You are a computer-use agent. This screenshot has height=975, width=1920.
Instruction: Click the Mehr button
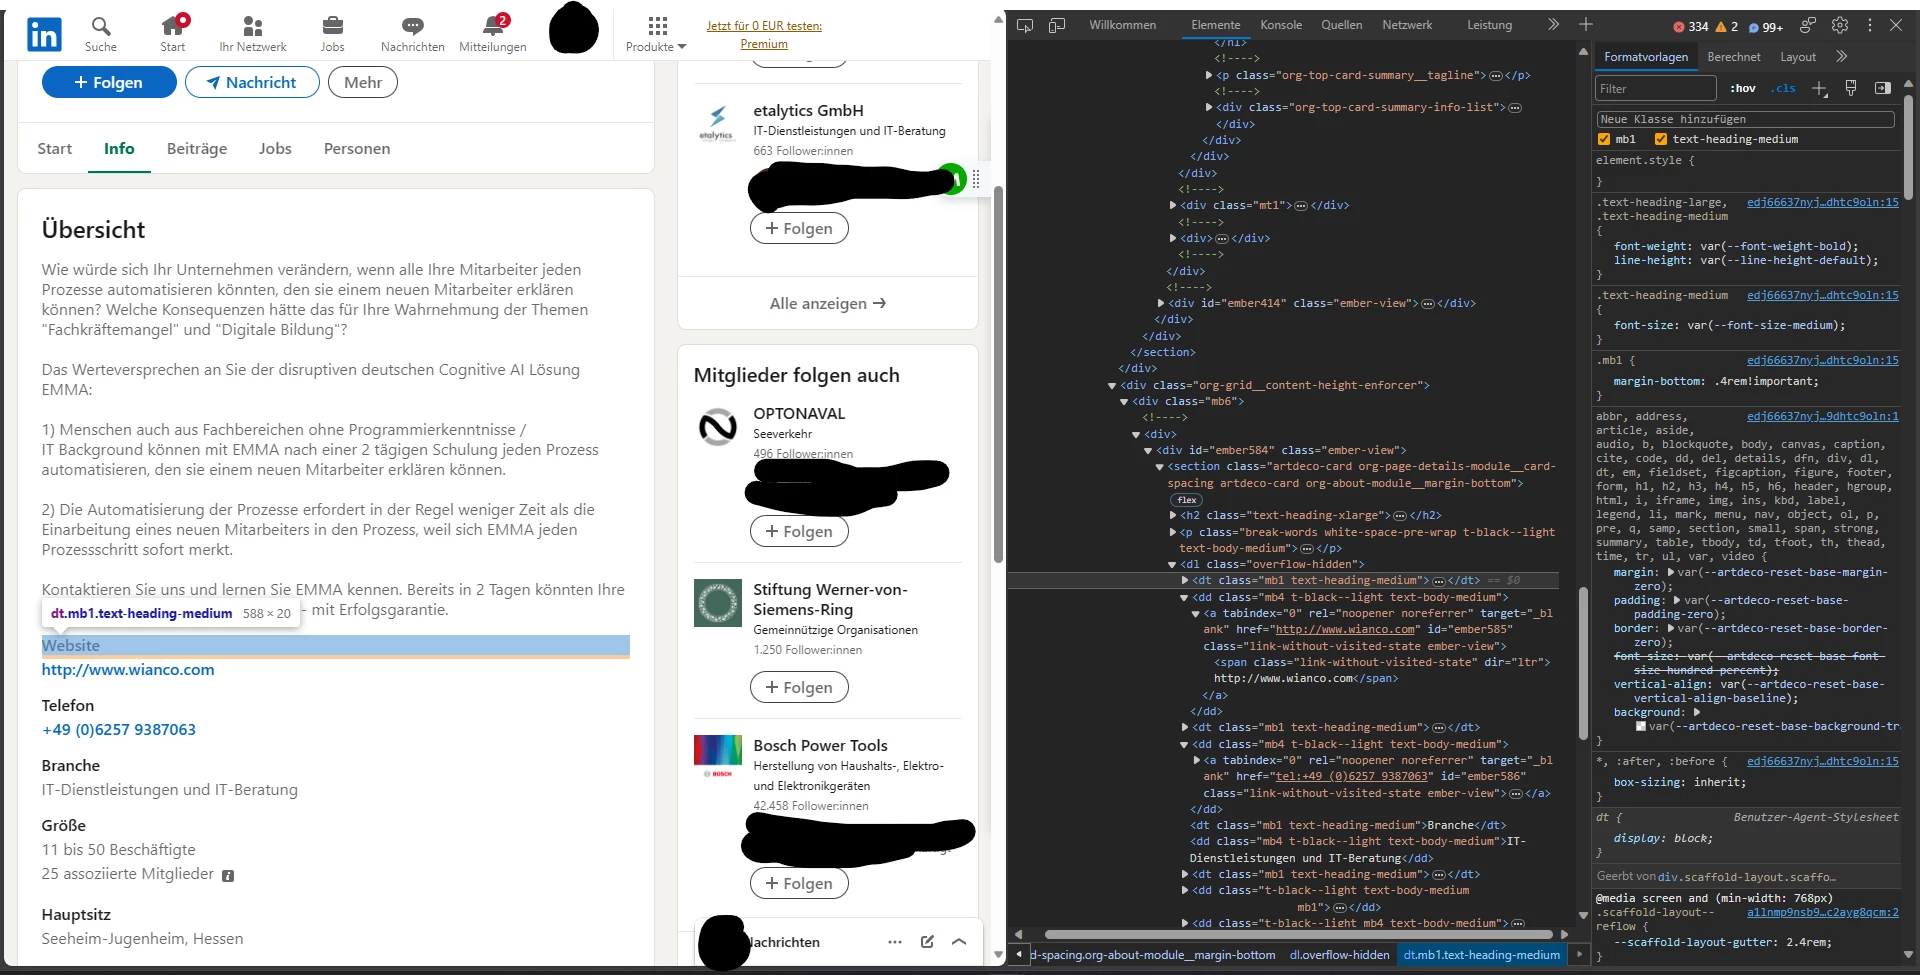(x=363, y=82)
